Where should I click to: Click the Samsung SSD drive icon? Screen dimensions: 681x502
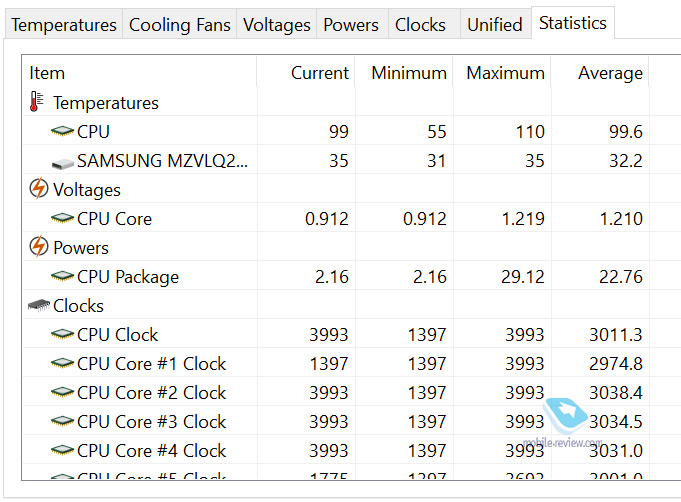coord(62,160)
